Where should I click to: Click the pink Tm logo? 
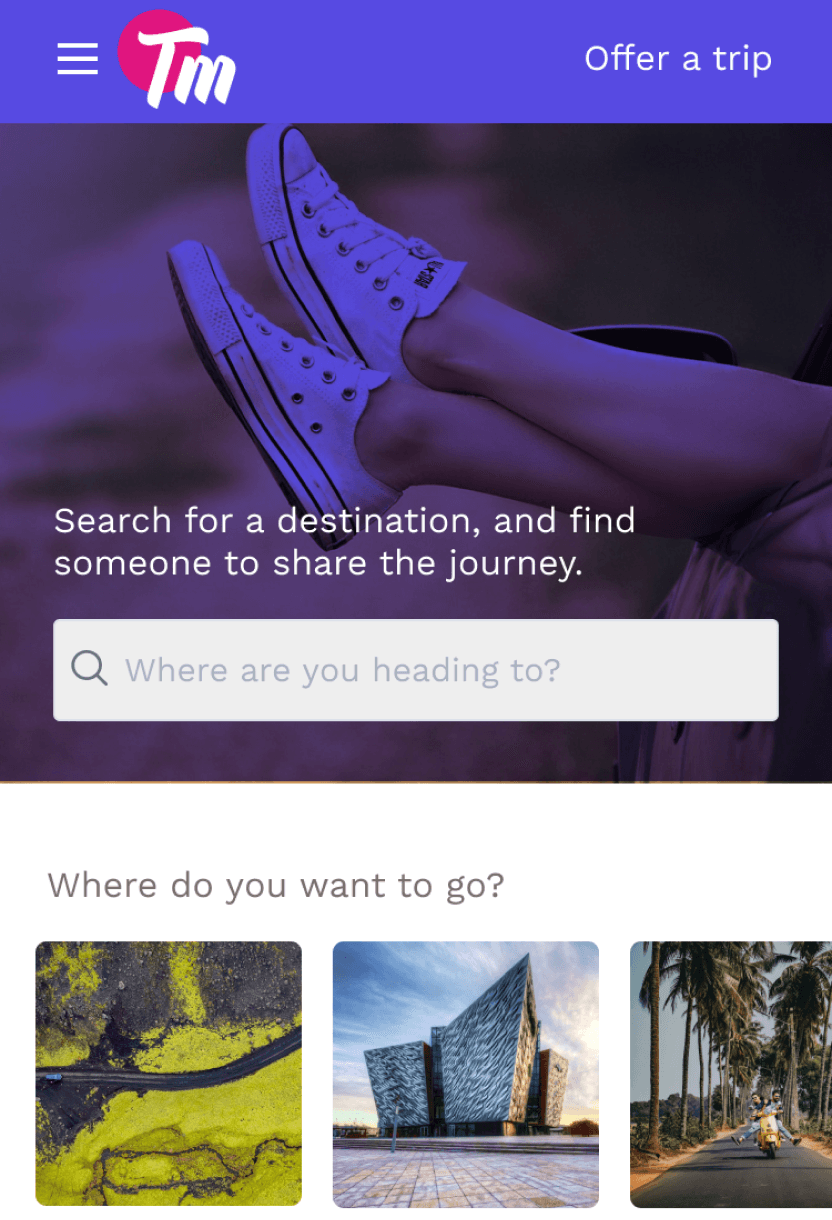tap(177, 59)
